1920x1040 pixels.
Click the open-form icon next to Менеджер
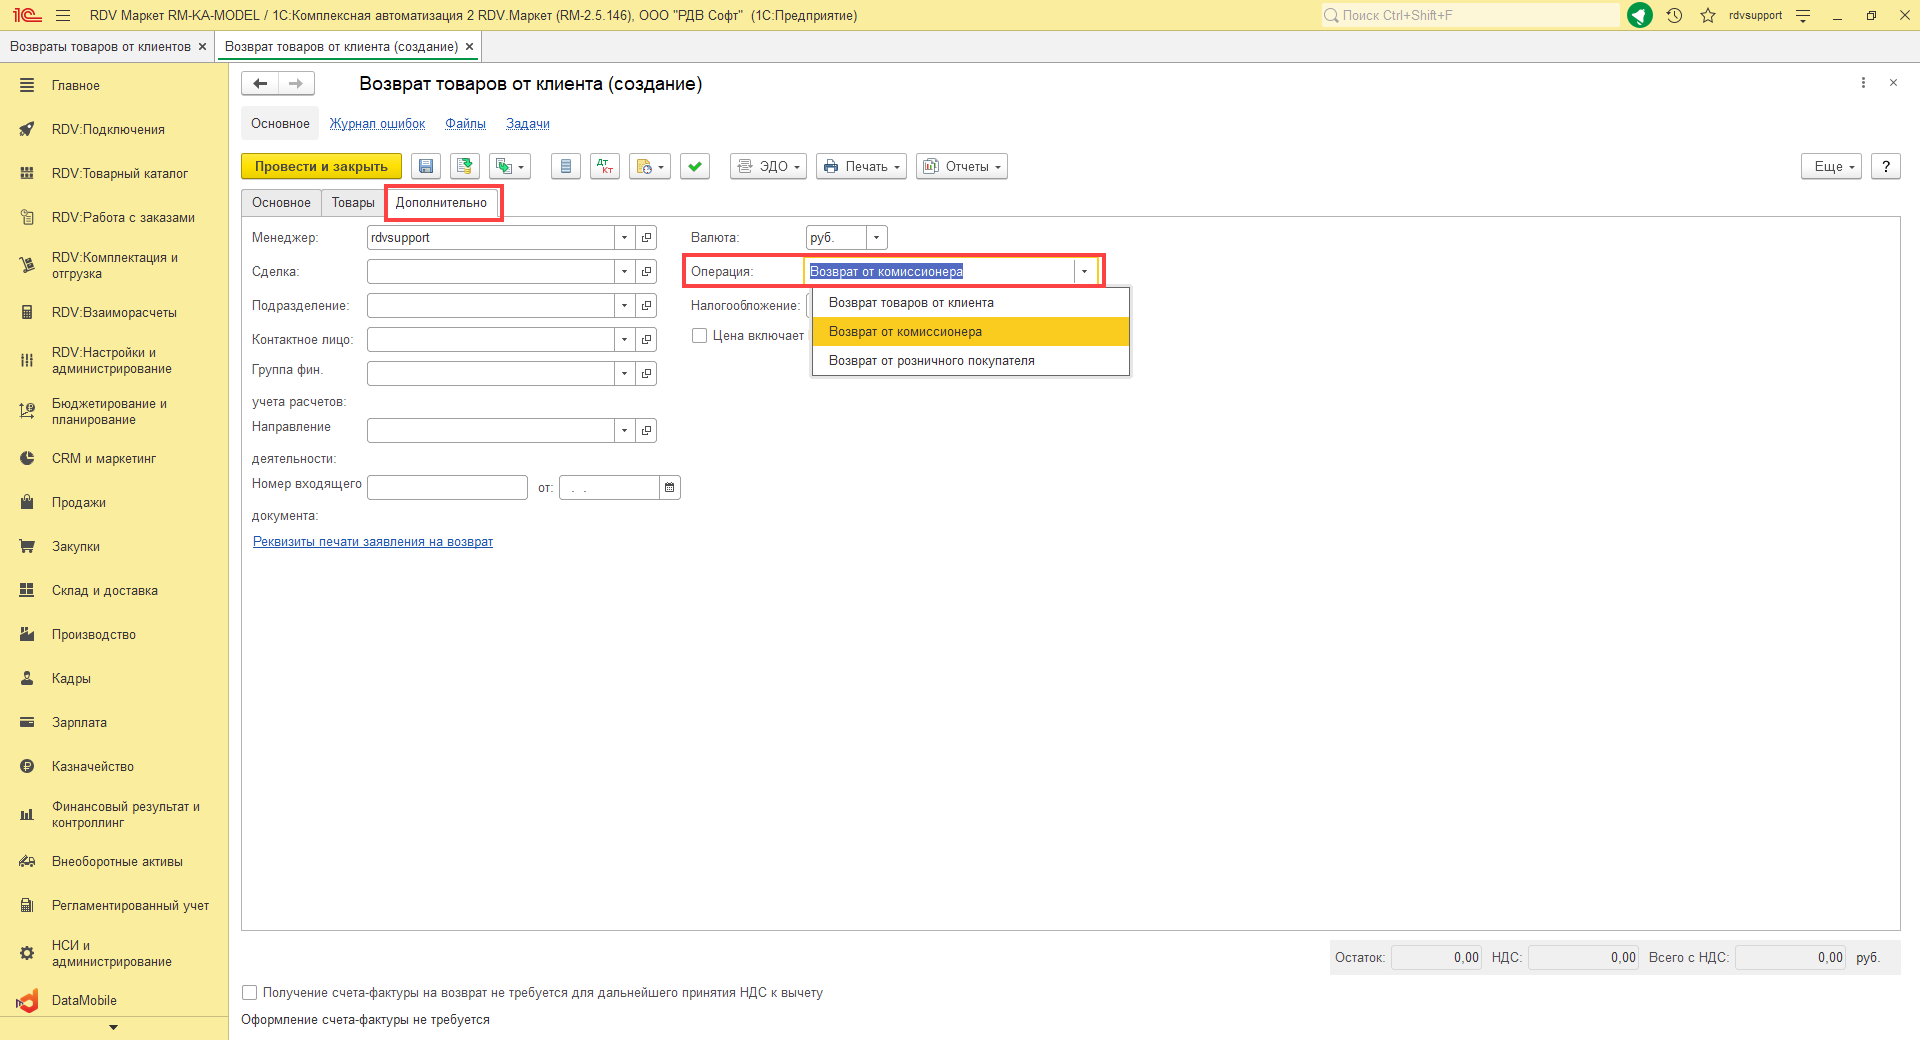pos(647,238)
